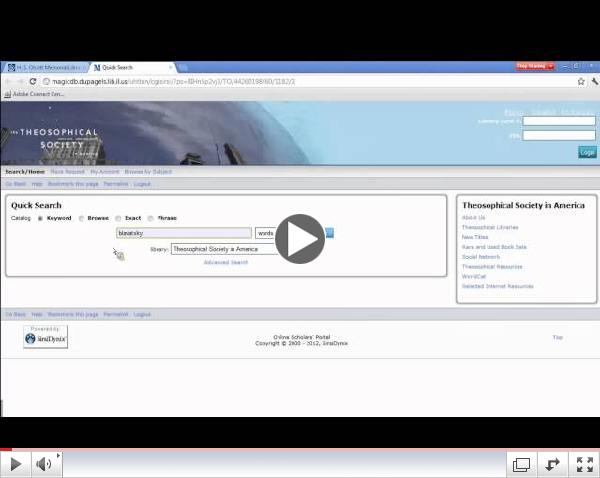The height and width of the screenshot is (478, 600).
Task: Select the Phrase radio button
Action: click(151, 219)
